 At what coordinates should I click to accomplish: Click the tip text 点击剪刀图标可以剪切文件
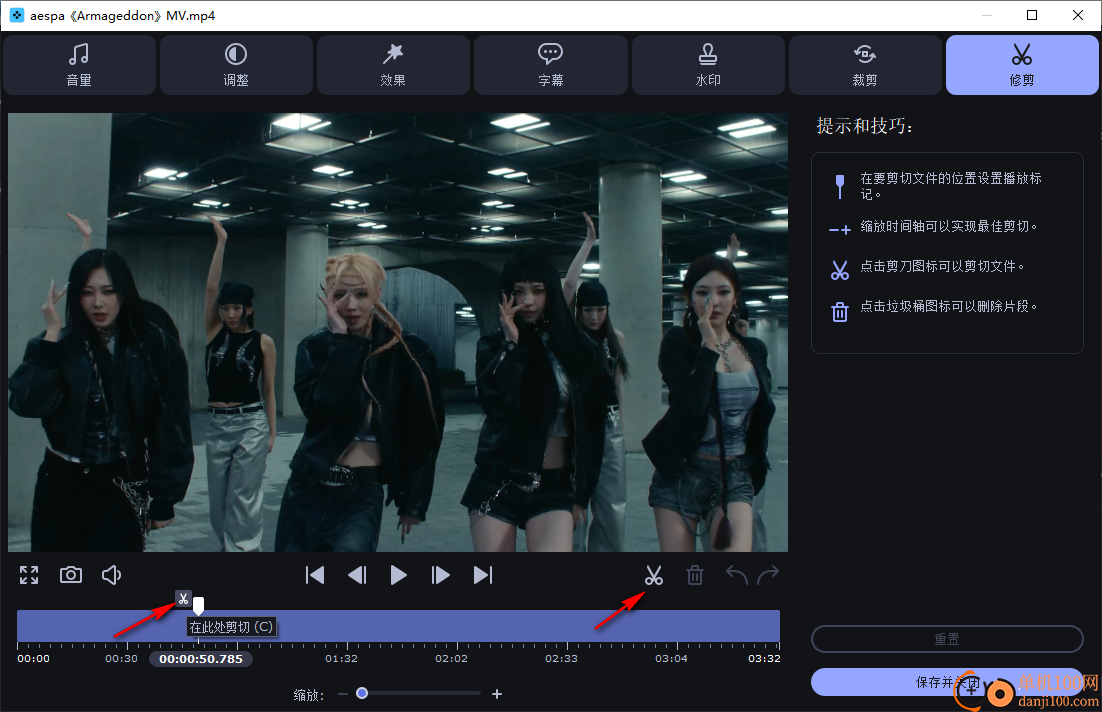pos(942,266)
